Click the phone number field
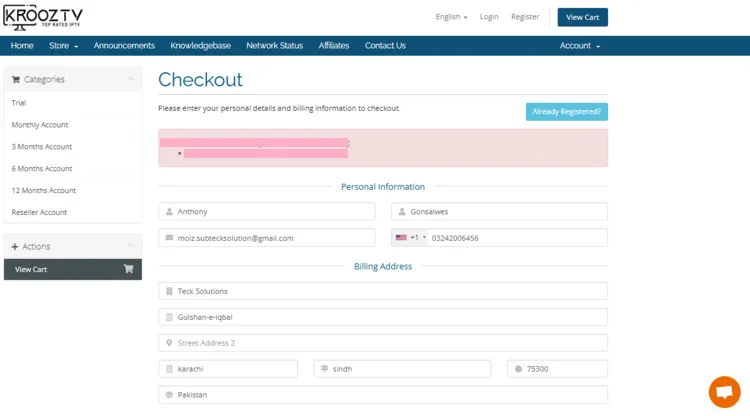 pyautogui.click(x=518, y=238)
